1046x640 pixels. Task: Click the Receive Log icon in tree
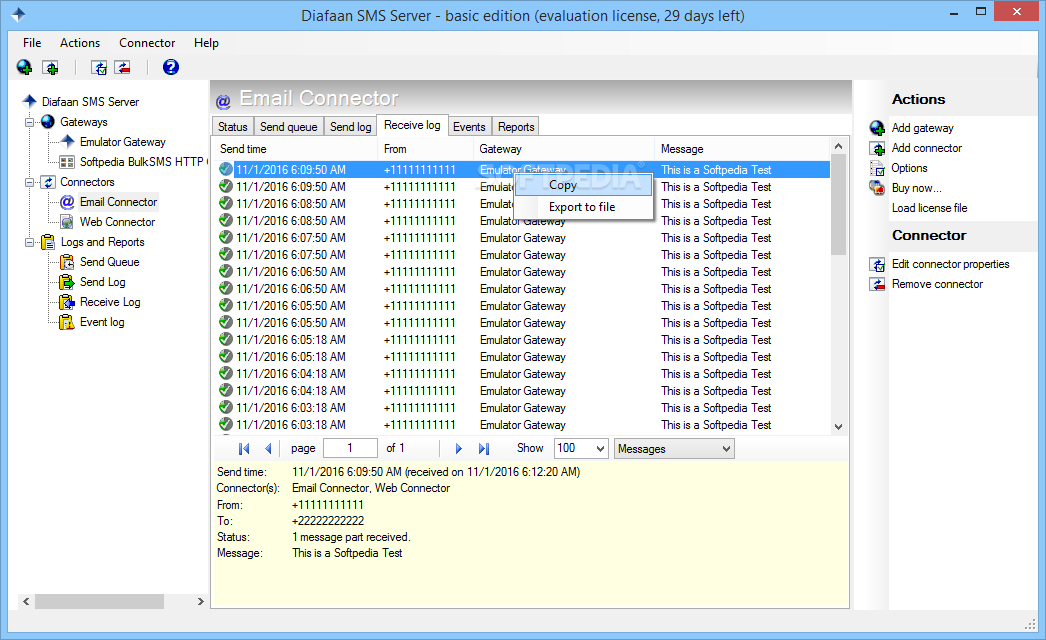click(67, 302)
